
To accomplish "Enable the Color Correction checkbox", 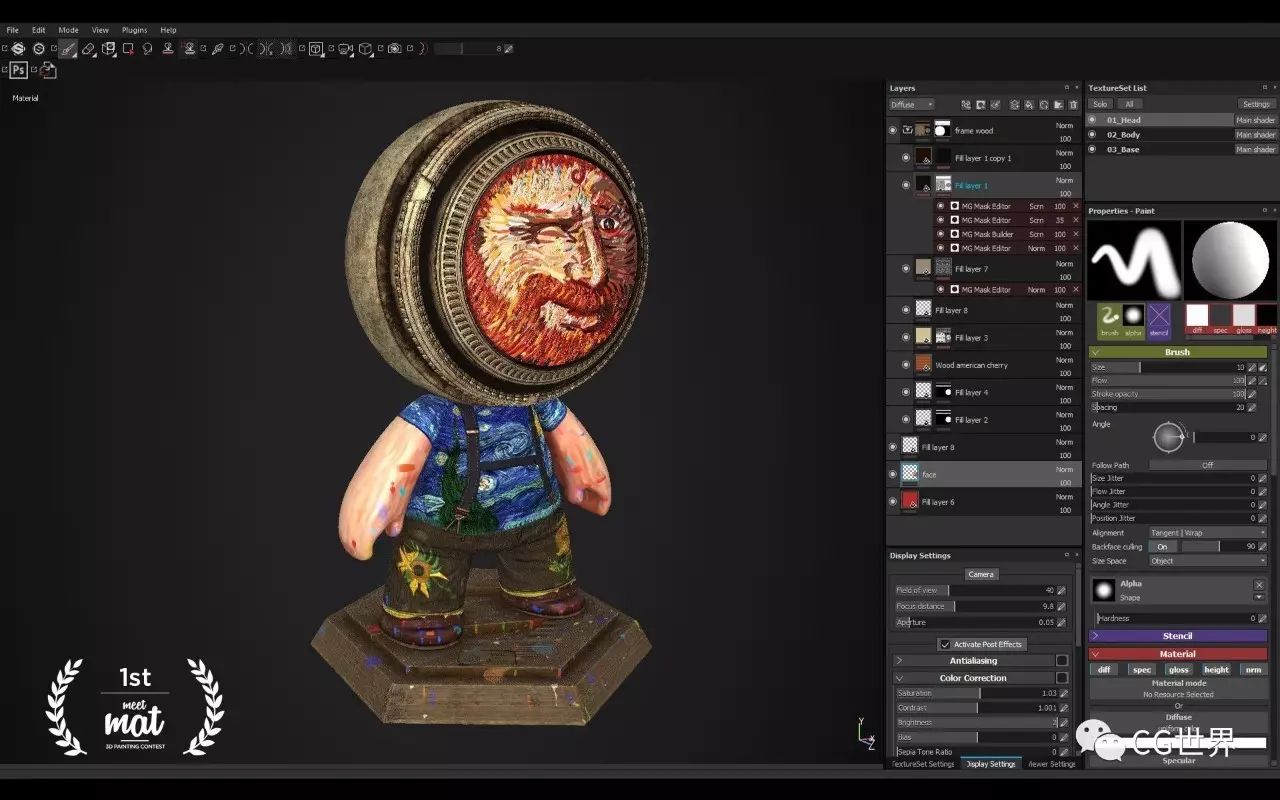I will click(1062, 678).
